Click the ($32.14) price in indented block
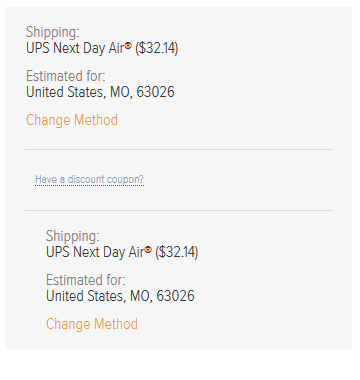Image resolution: width=360 pixels, height=380 pixels. (177, 252)
